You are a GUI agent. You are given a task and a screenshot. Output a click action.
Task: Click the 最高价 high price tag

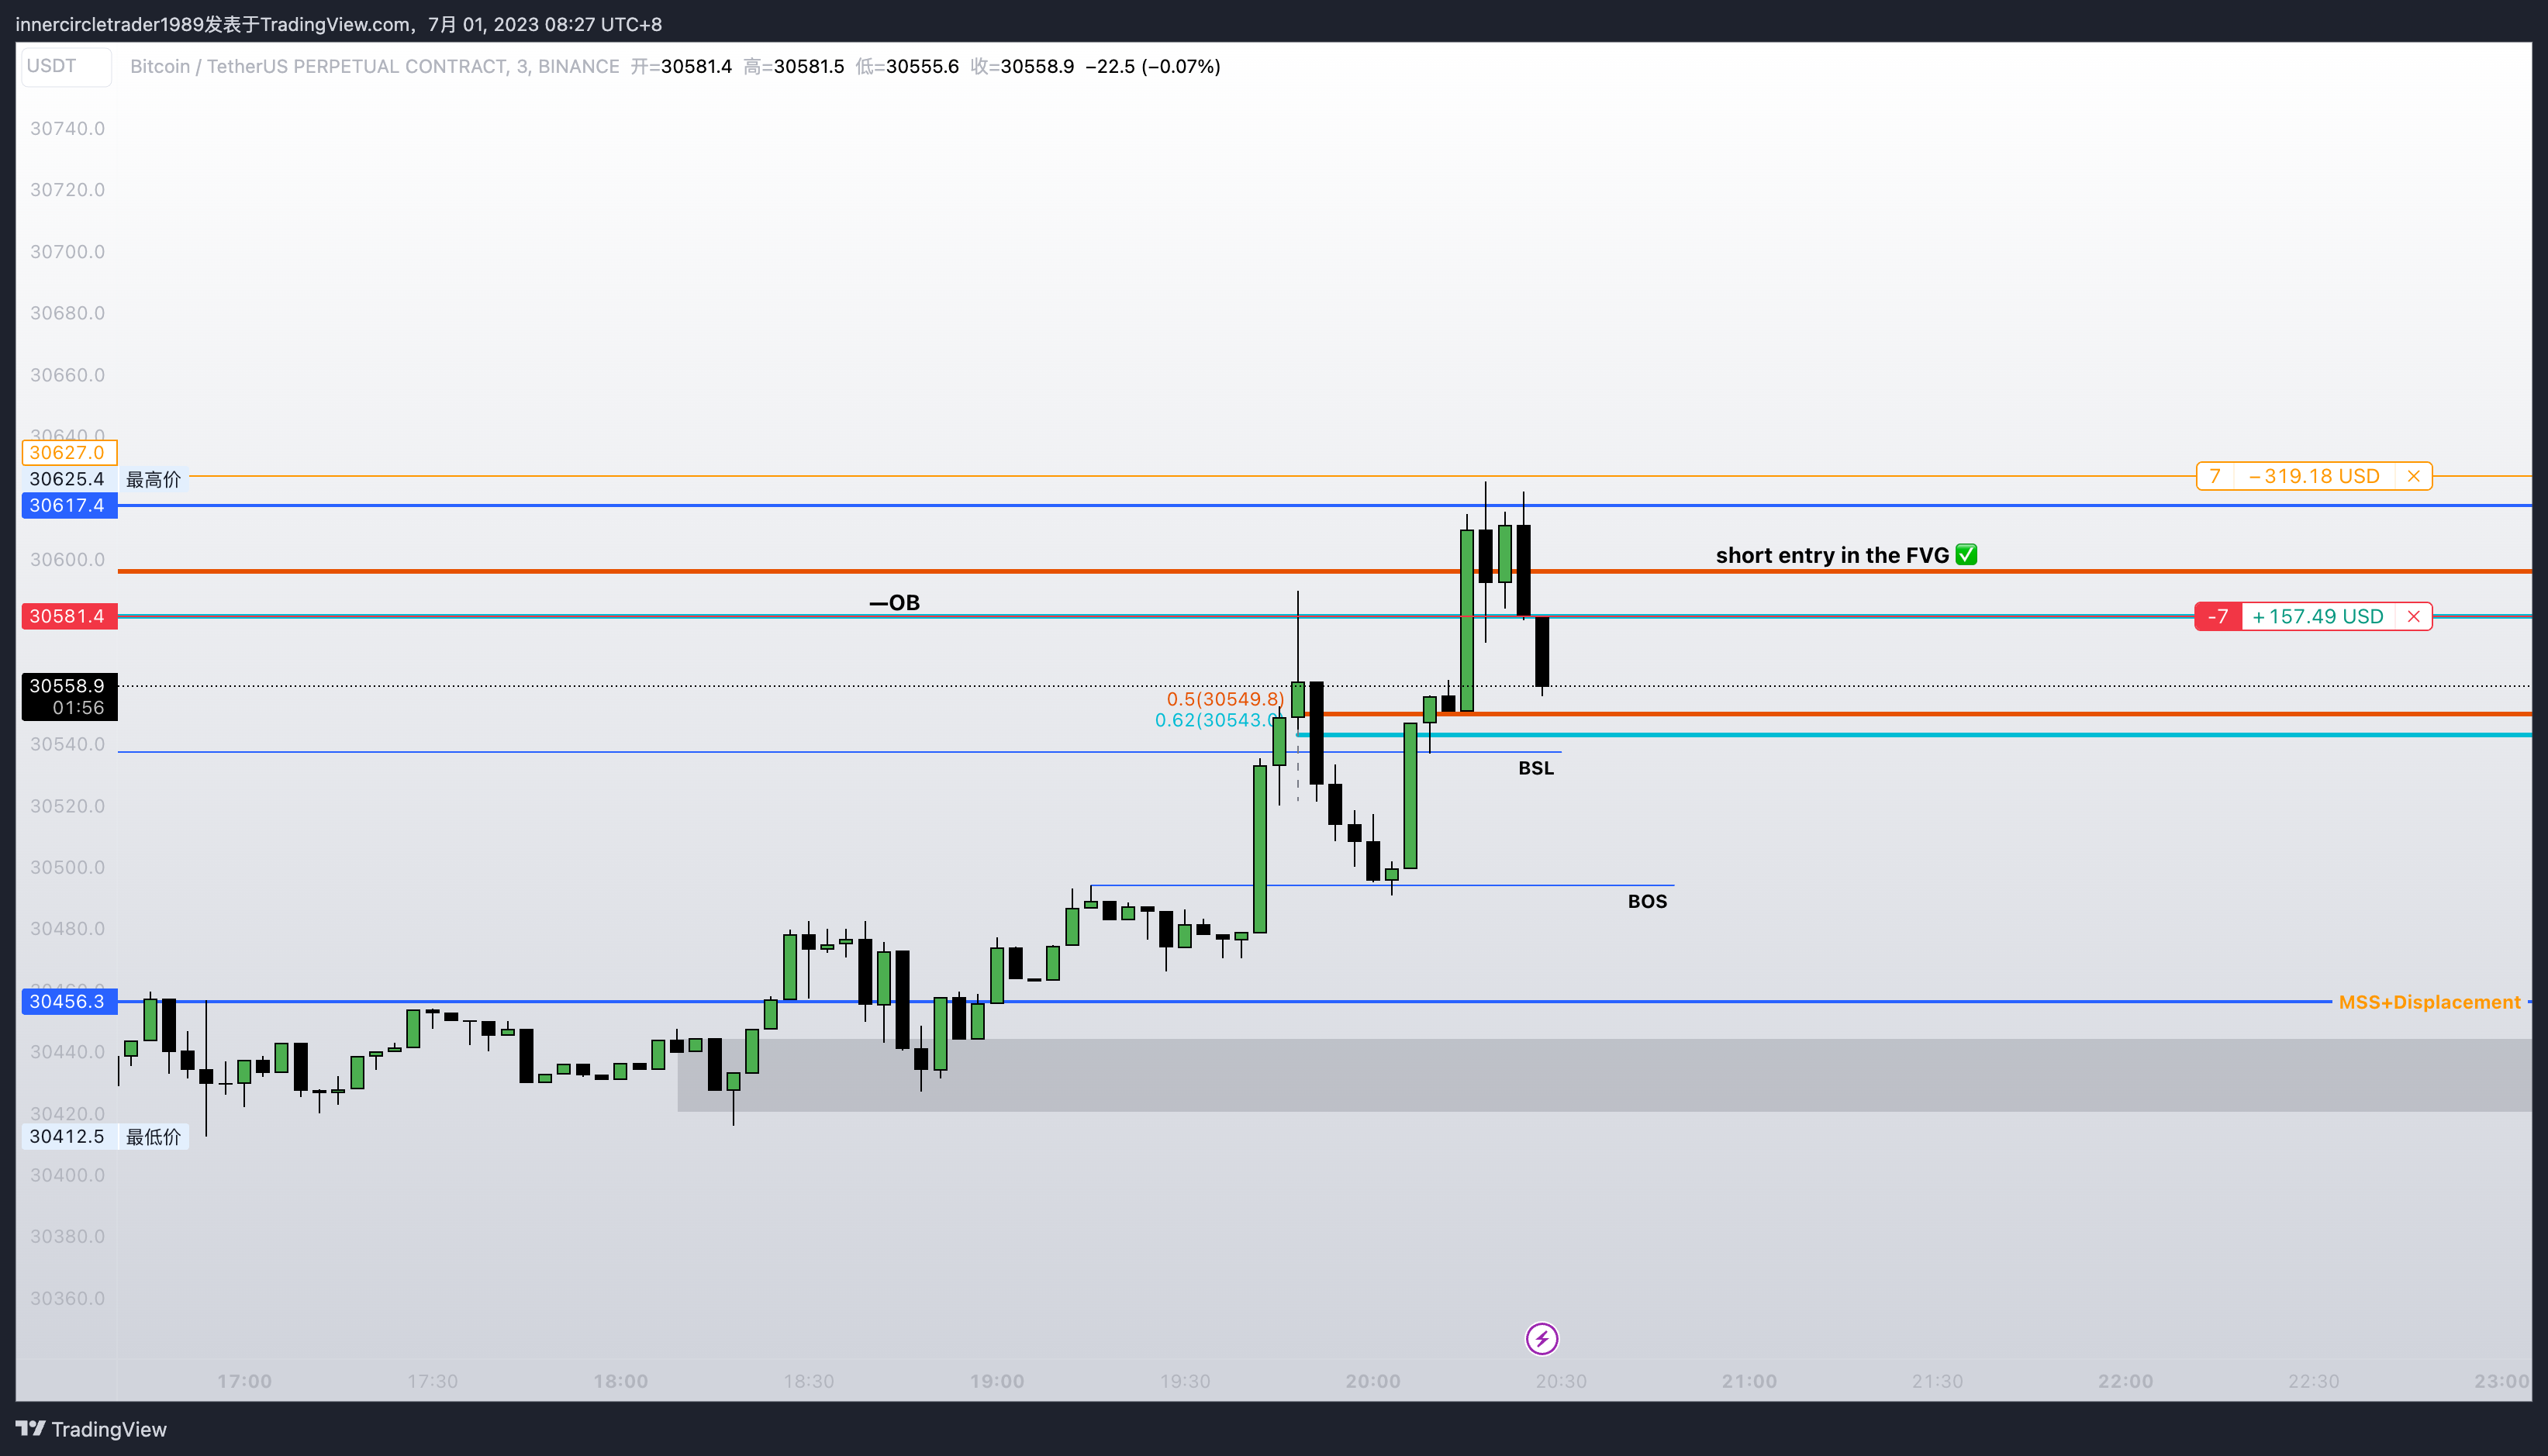point(153,479)
